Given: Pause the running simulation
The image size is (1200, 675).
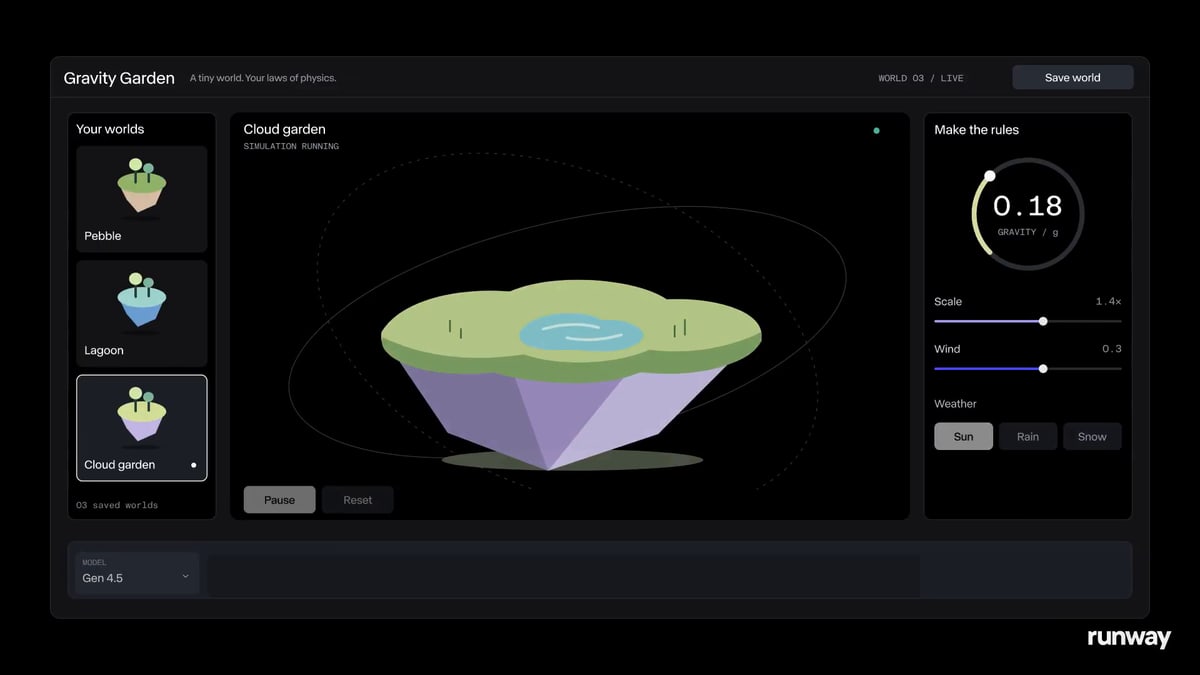Looking at the screenshot, I should coord(279,500).
